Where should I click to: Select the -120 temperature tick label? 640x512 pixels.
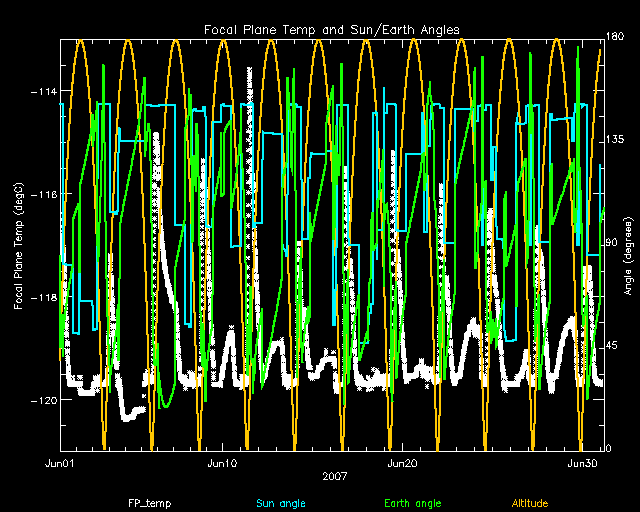(x=42, y=399)
